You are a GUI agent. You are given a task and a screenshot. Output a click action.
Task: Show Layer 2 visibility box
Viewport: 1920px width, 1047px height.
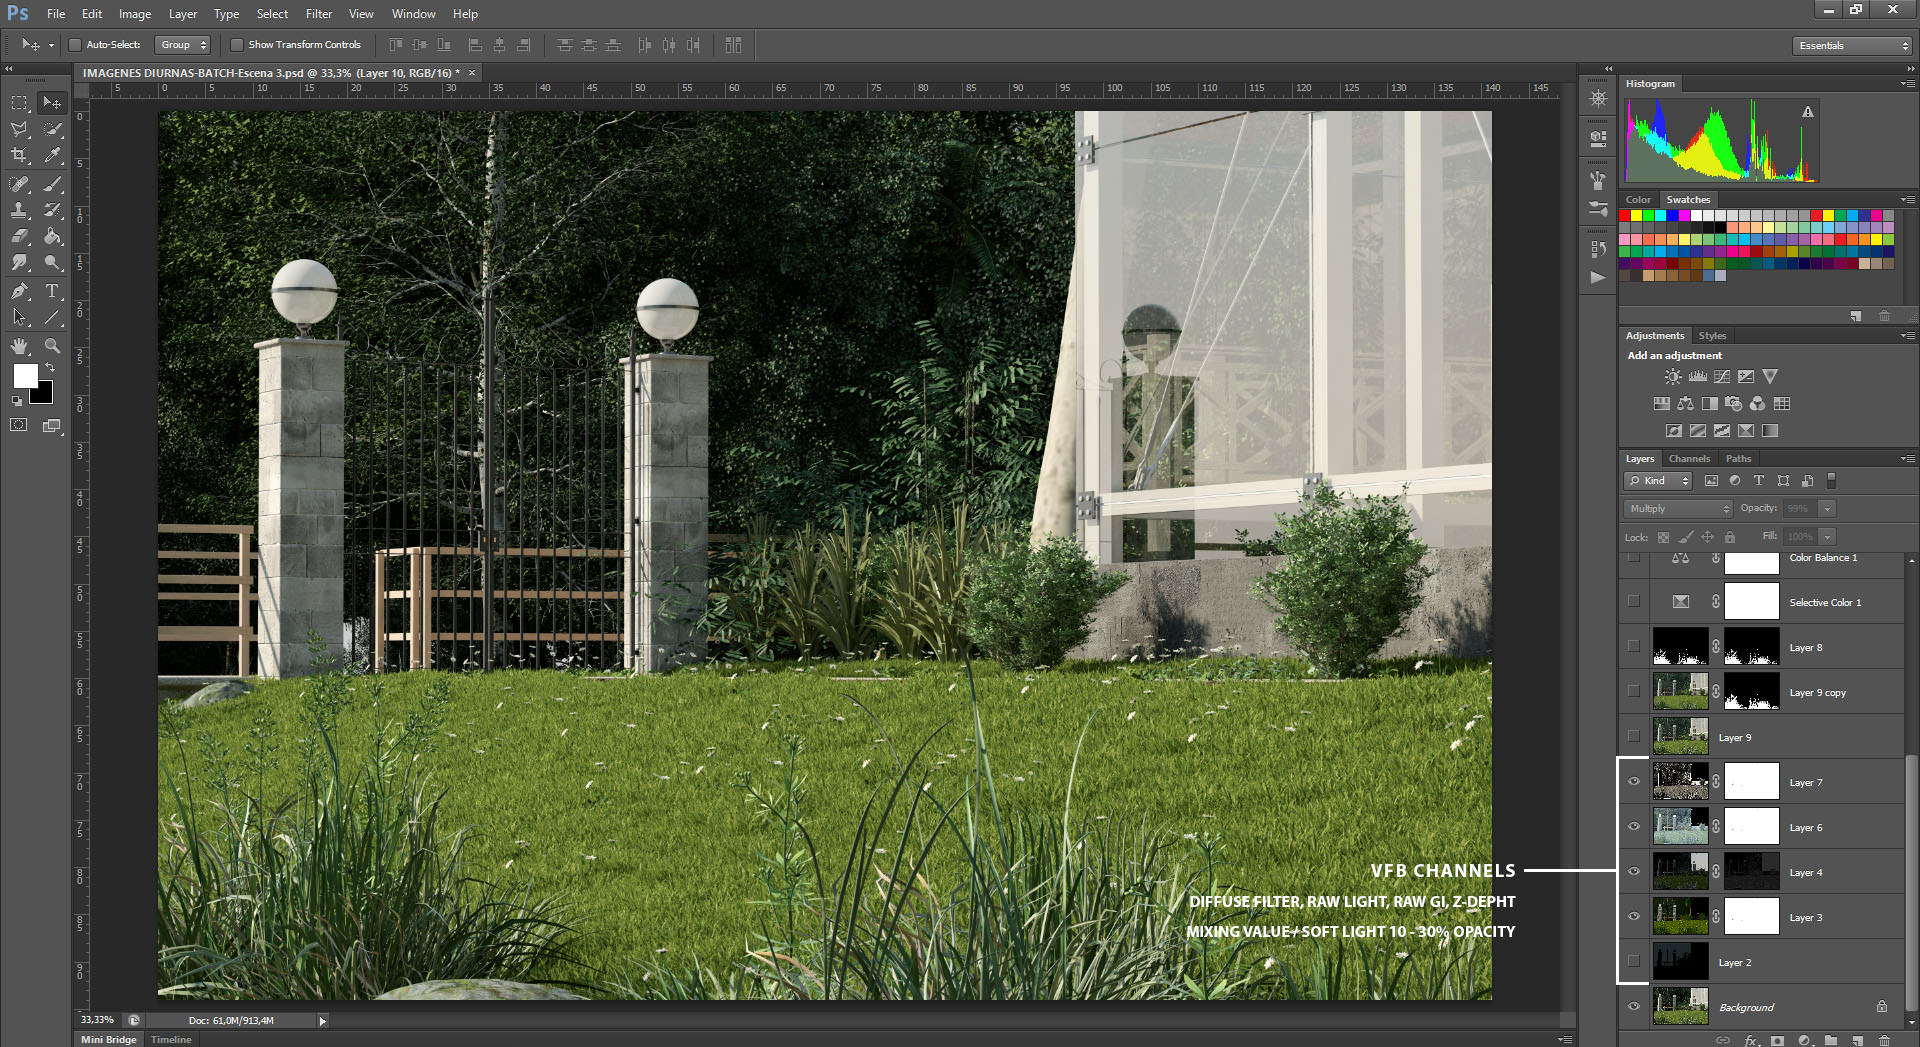click(x=1634, y=961)
